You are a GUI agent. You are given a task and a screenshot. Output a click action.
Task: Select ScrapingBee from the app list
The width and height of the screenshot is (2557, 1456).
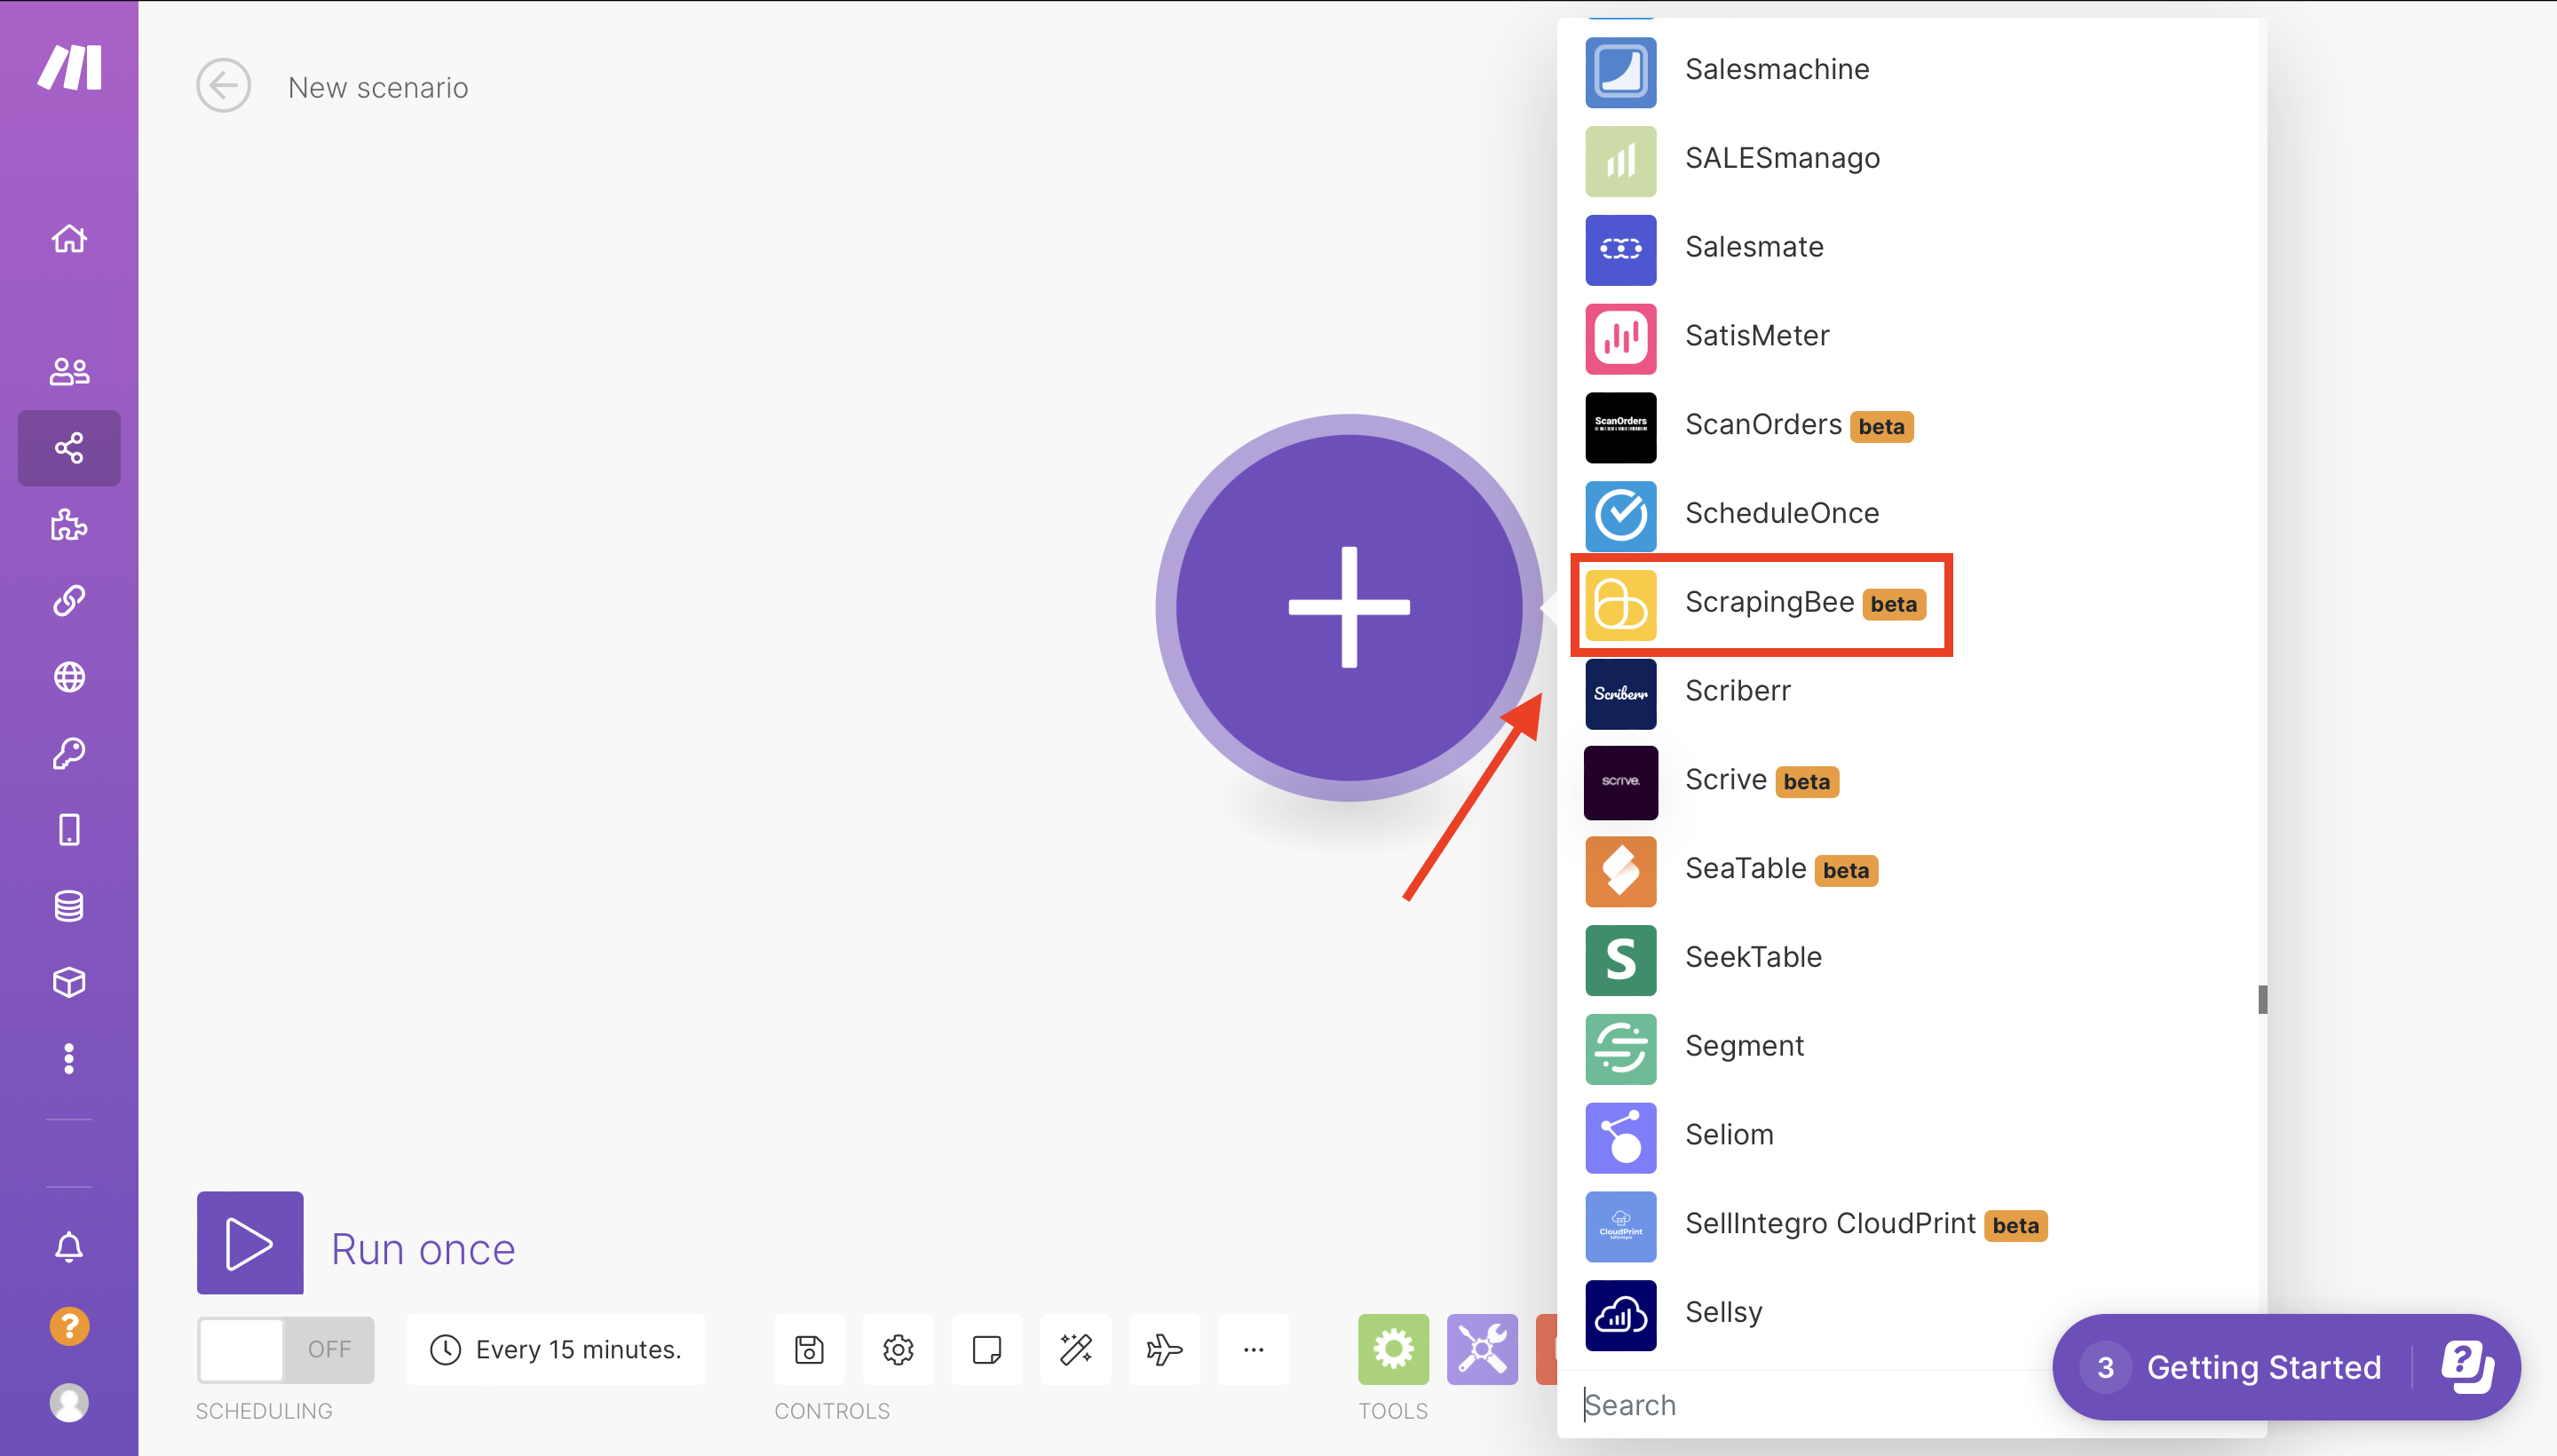tap(1776, 603)
